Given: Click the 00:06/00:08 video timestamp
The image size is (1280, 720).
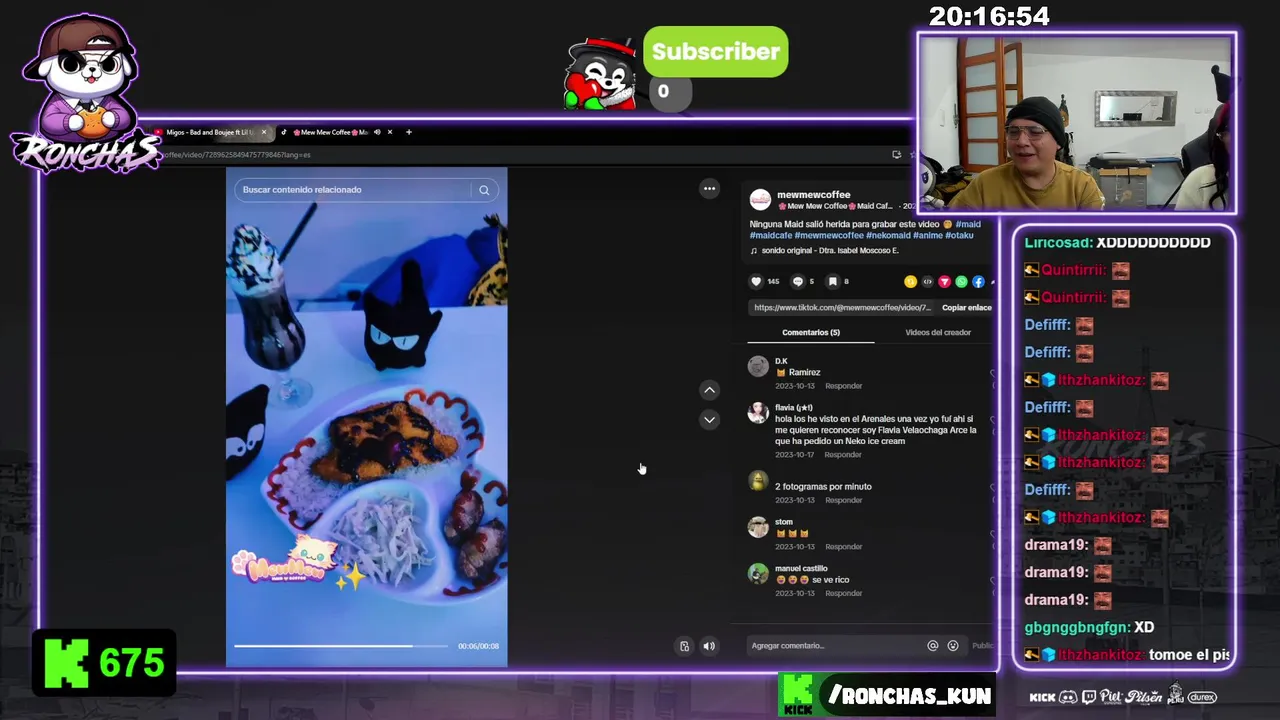Looking at the screenshot, I should pos(478,646).
